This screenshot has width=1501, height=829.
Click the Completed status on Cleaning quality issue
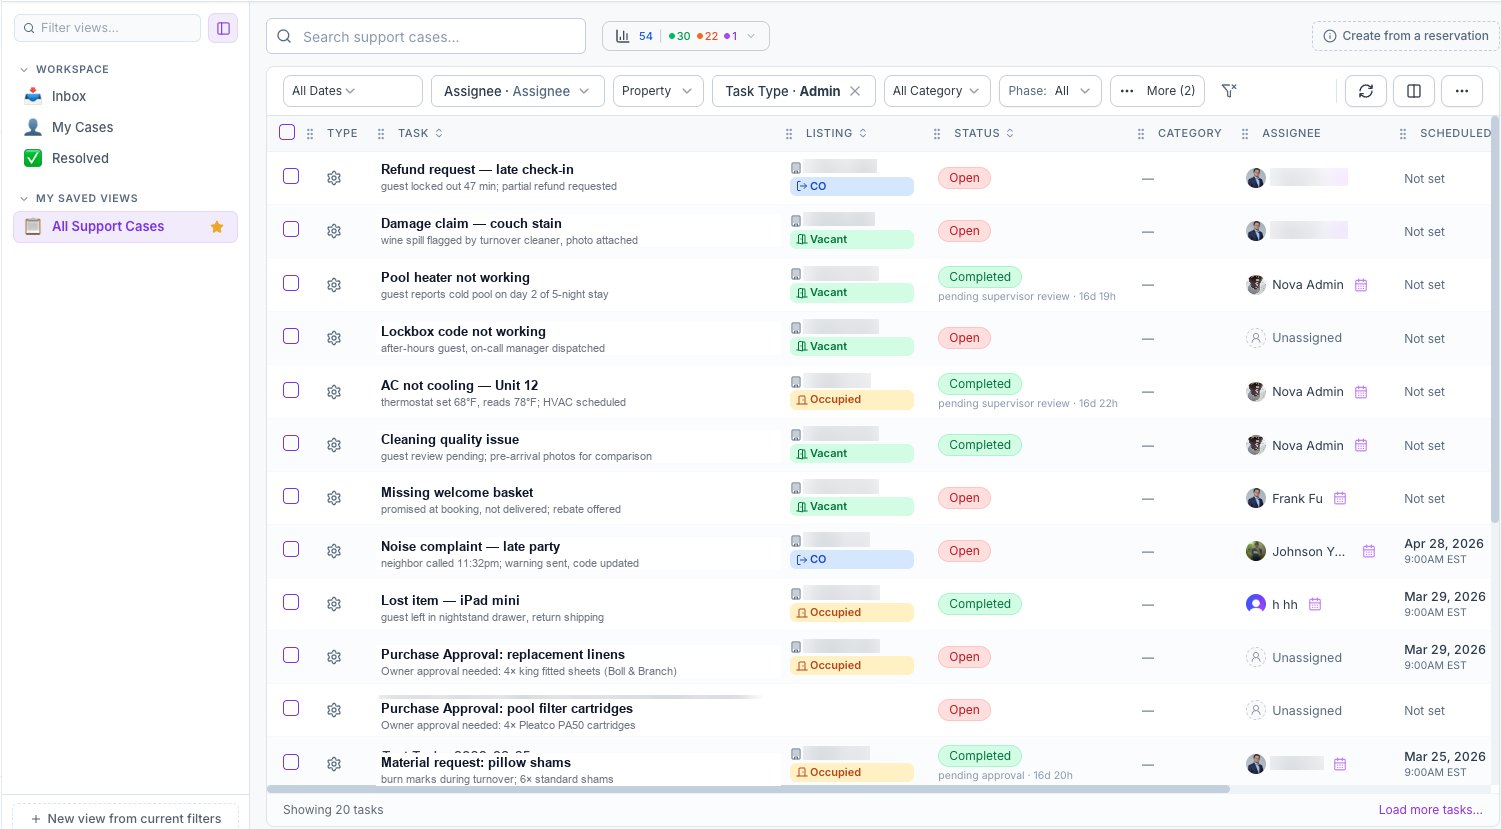[980, 445]
